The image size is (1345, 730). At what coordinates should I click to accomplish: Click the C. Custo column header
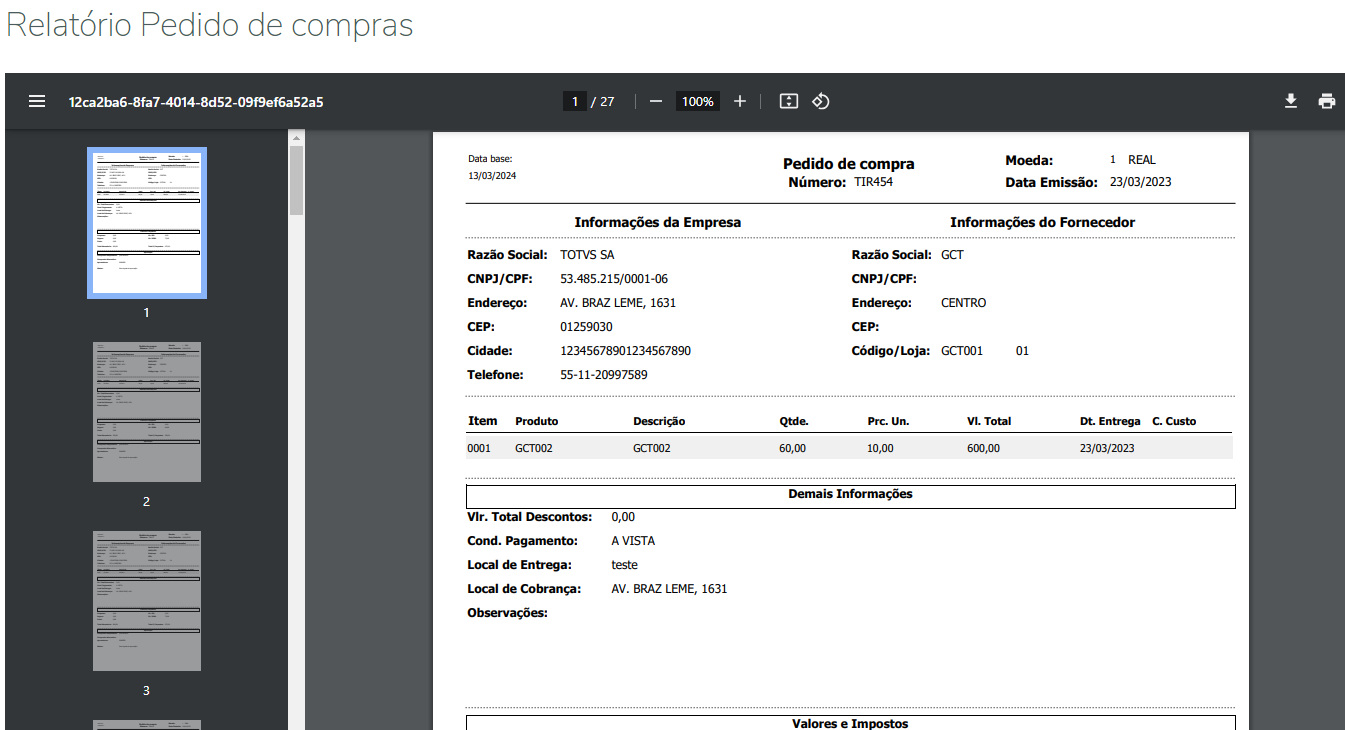pos(1174,421)
